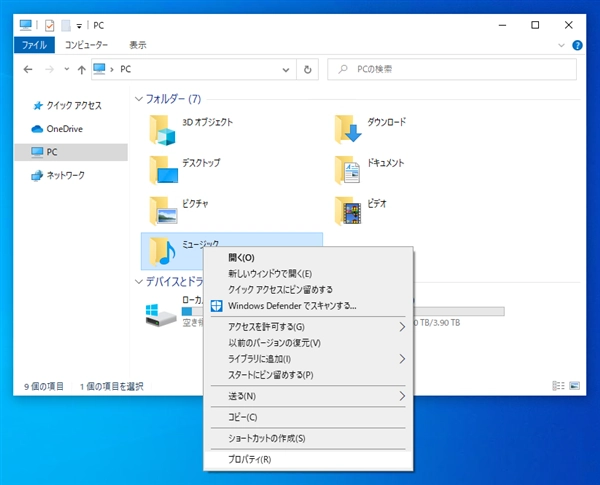Open the 送る(N) submenu
600x485 pixels.
(x=308, y=396)
